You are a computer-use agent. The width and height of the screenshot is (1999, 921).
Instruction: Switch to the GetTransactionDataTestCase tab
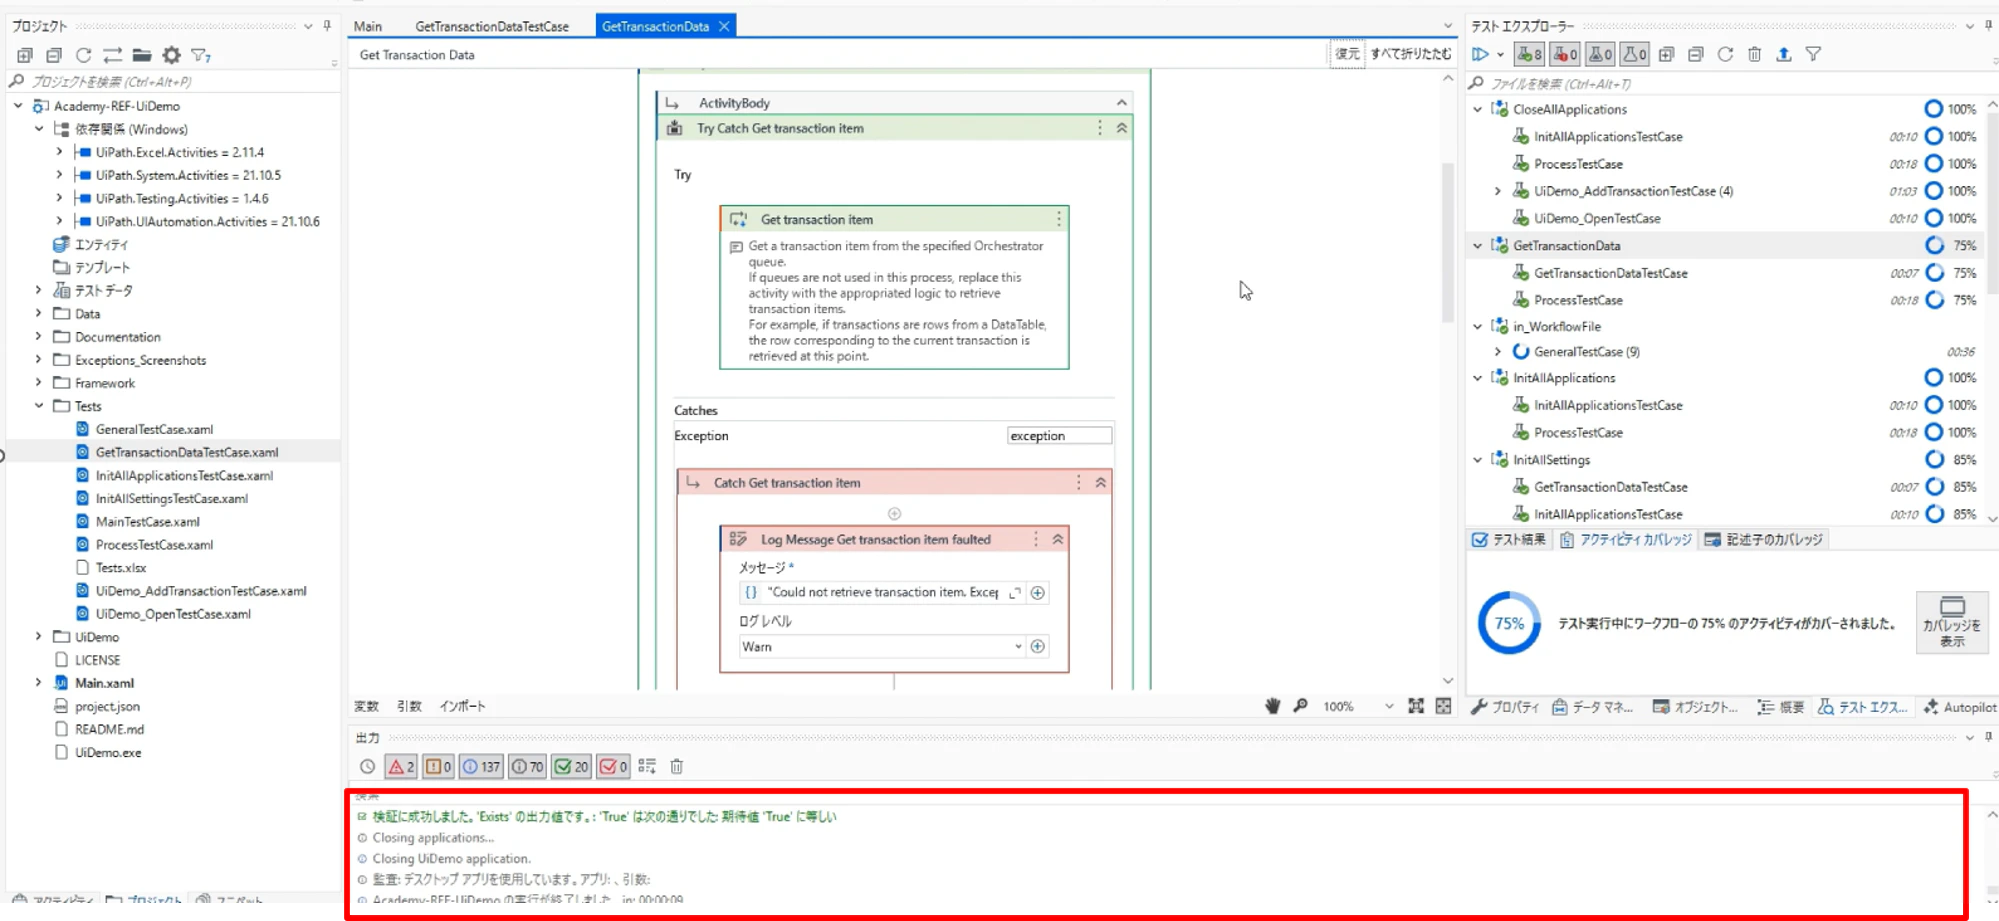click(492, 27)
